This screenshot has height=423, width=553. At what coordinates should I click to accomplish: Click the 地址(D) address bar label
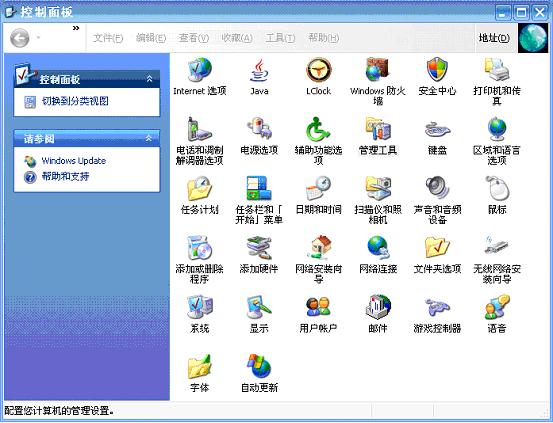tap(494, 38)
